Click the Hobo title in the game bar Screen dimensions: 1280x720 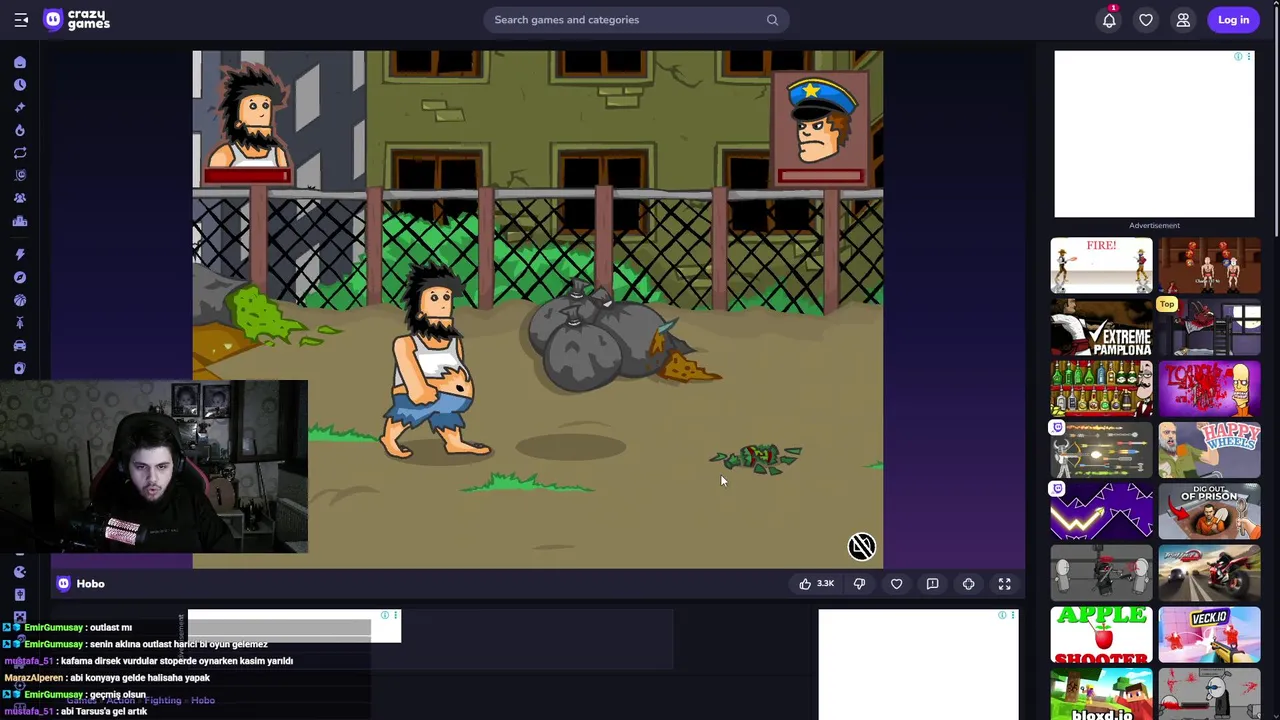90,584
